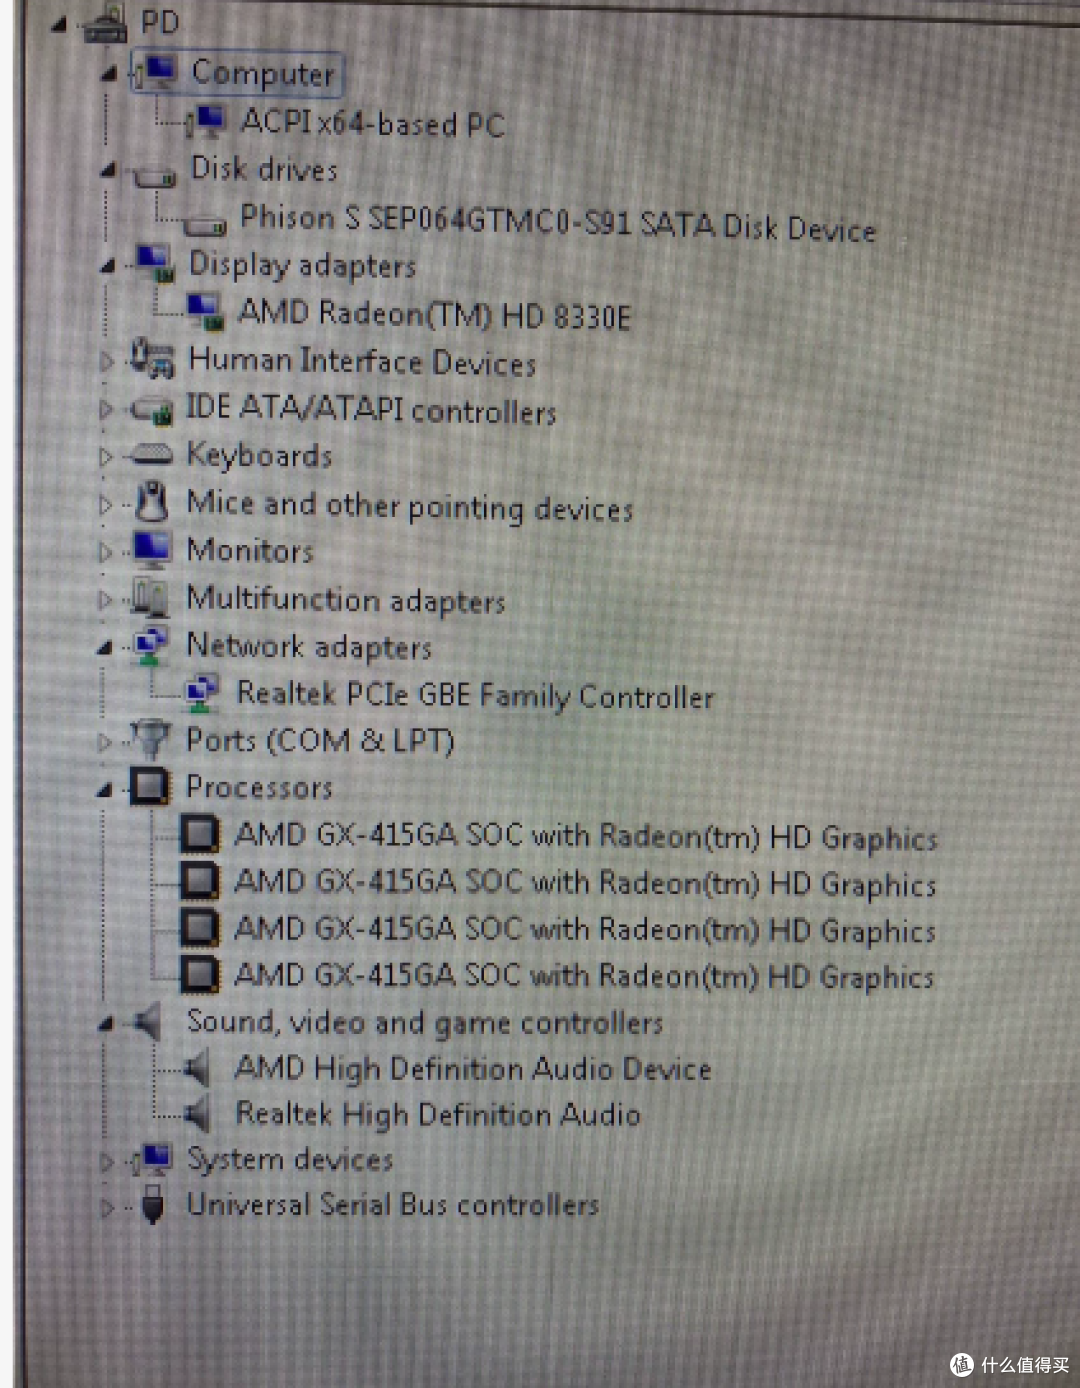Image resolution: width=1080 pixels, height=1388 pixels.
Task: Collapse the Disk drives category
Action: pos(109,171)
